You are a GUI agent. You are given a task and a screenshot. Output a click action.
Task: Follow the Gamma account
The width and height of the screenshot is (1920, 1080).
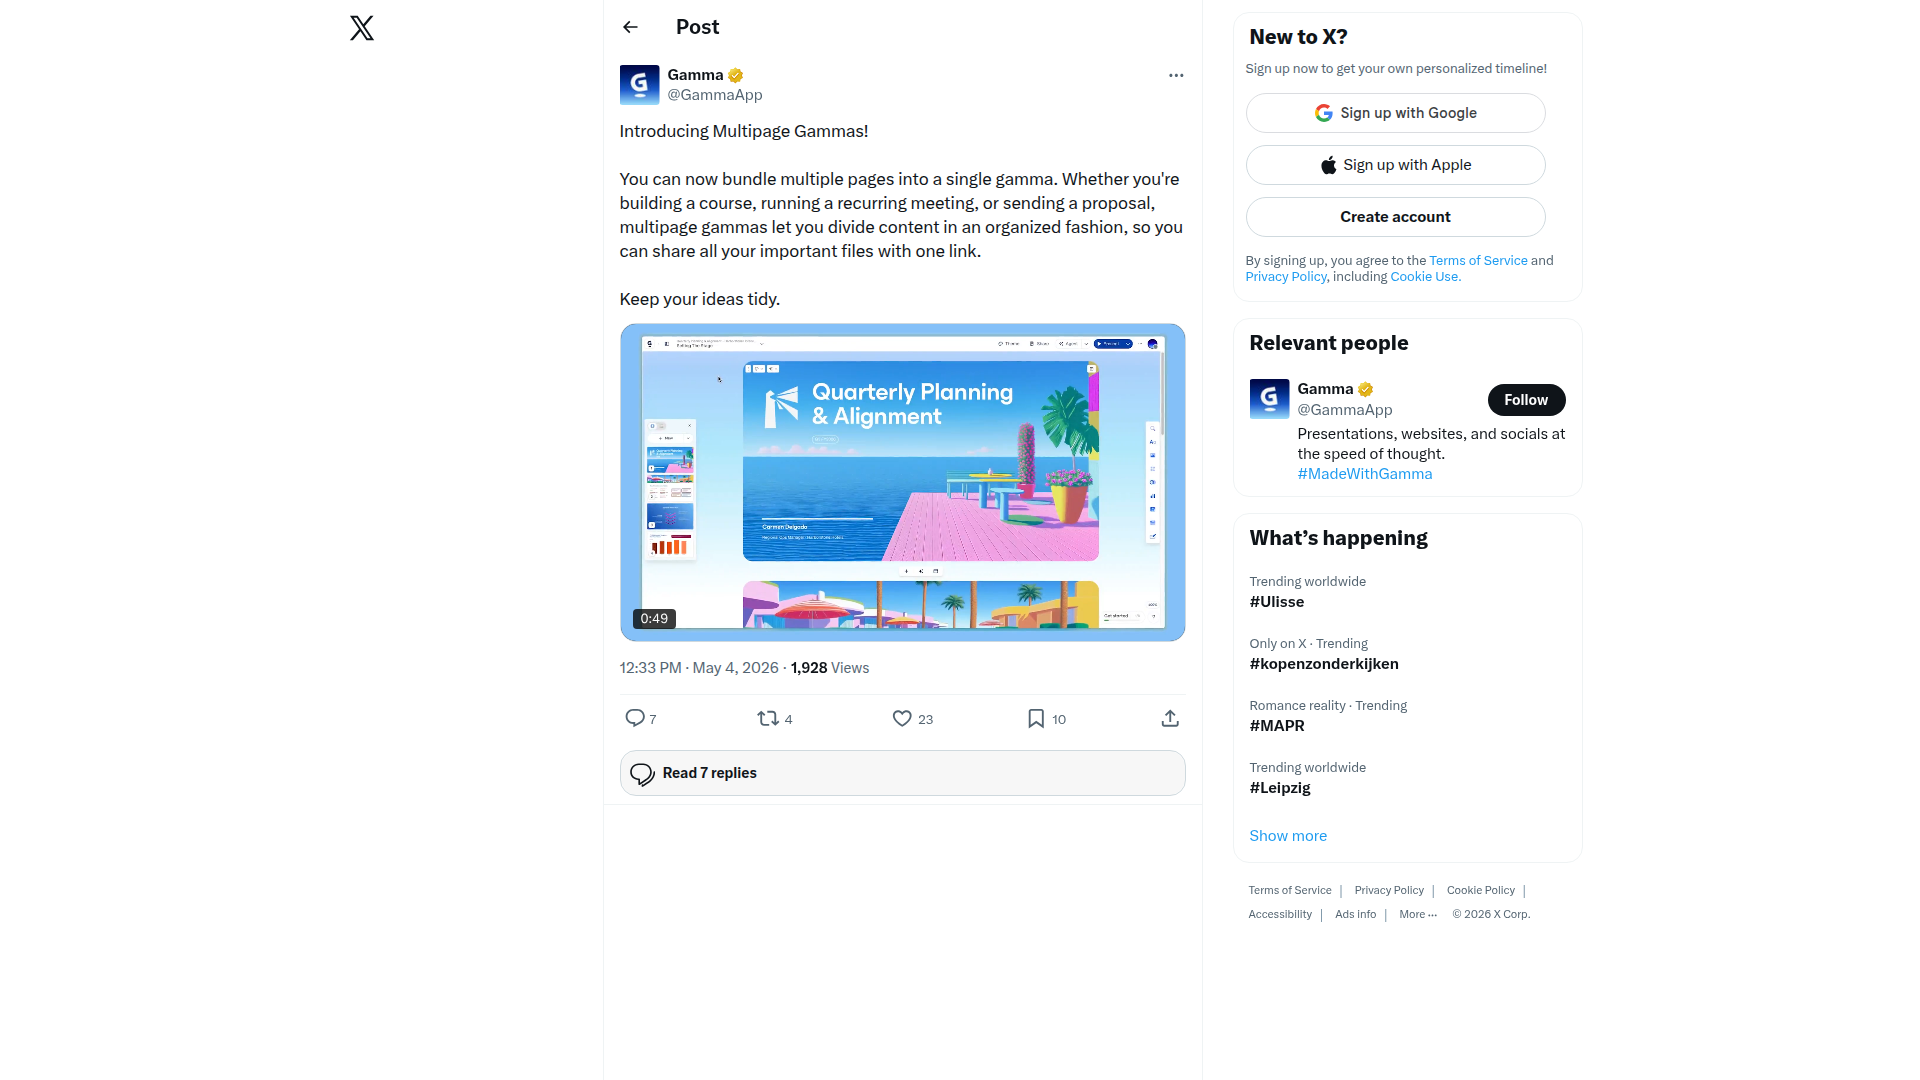click(1526, 400)
